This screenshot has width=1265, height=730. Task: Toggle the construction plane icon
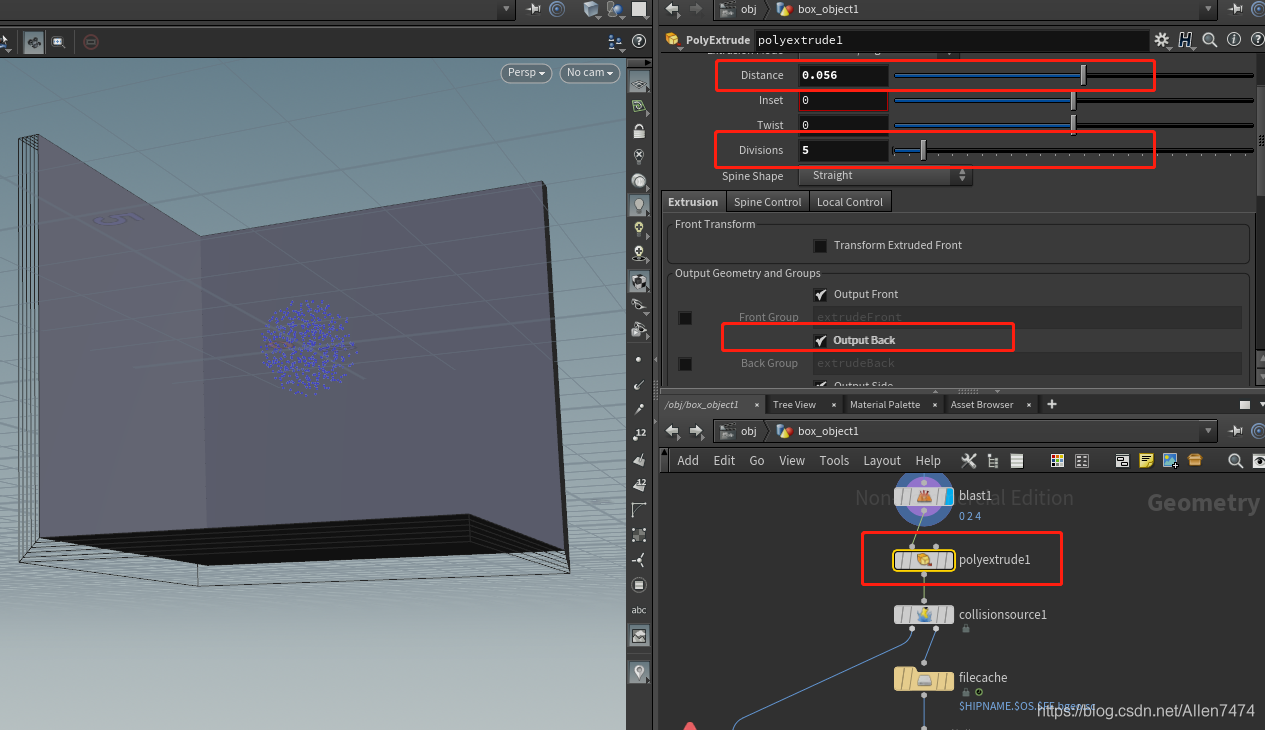click(639, 106)
